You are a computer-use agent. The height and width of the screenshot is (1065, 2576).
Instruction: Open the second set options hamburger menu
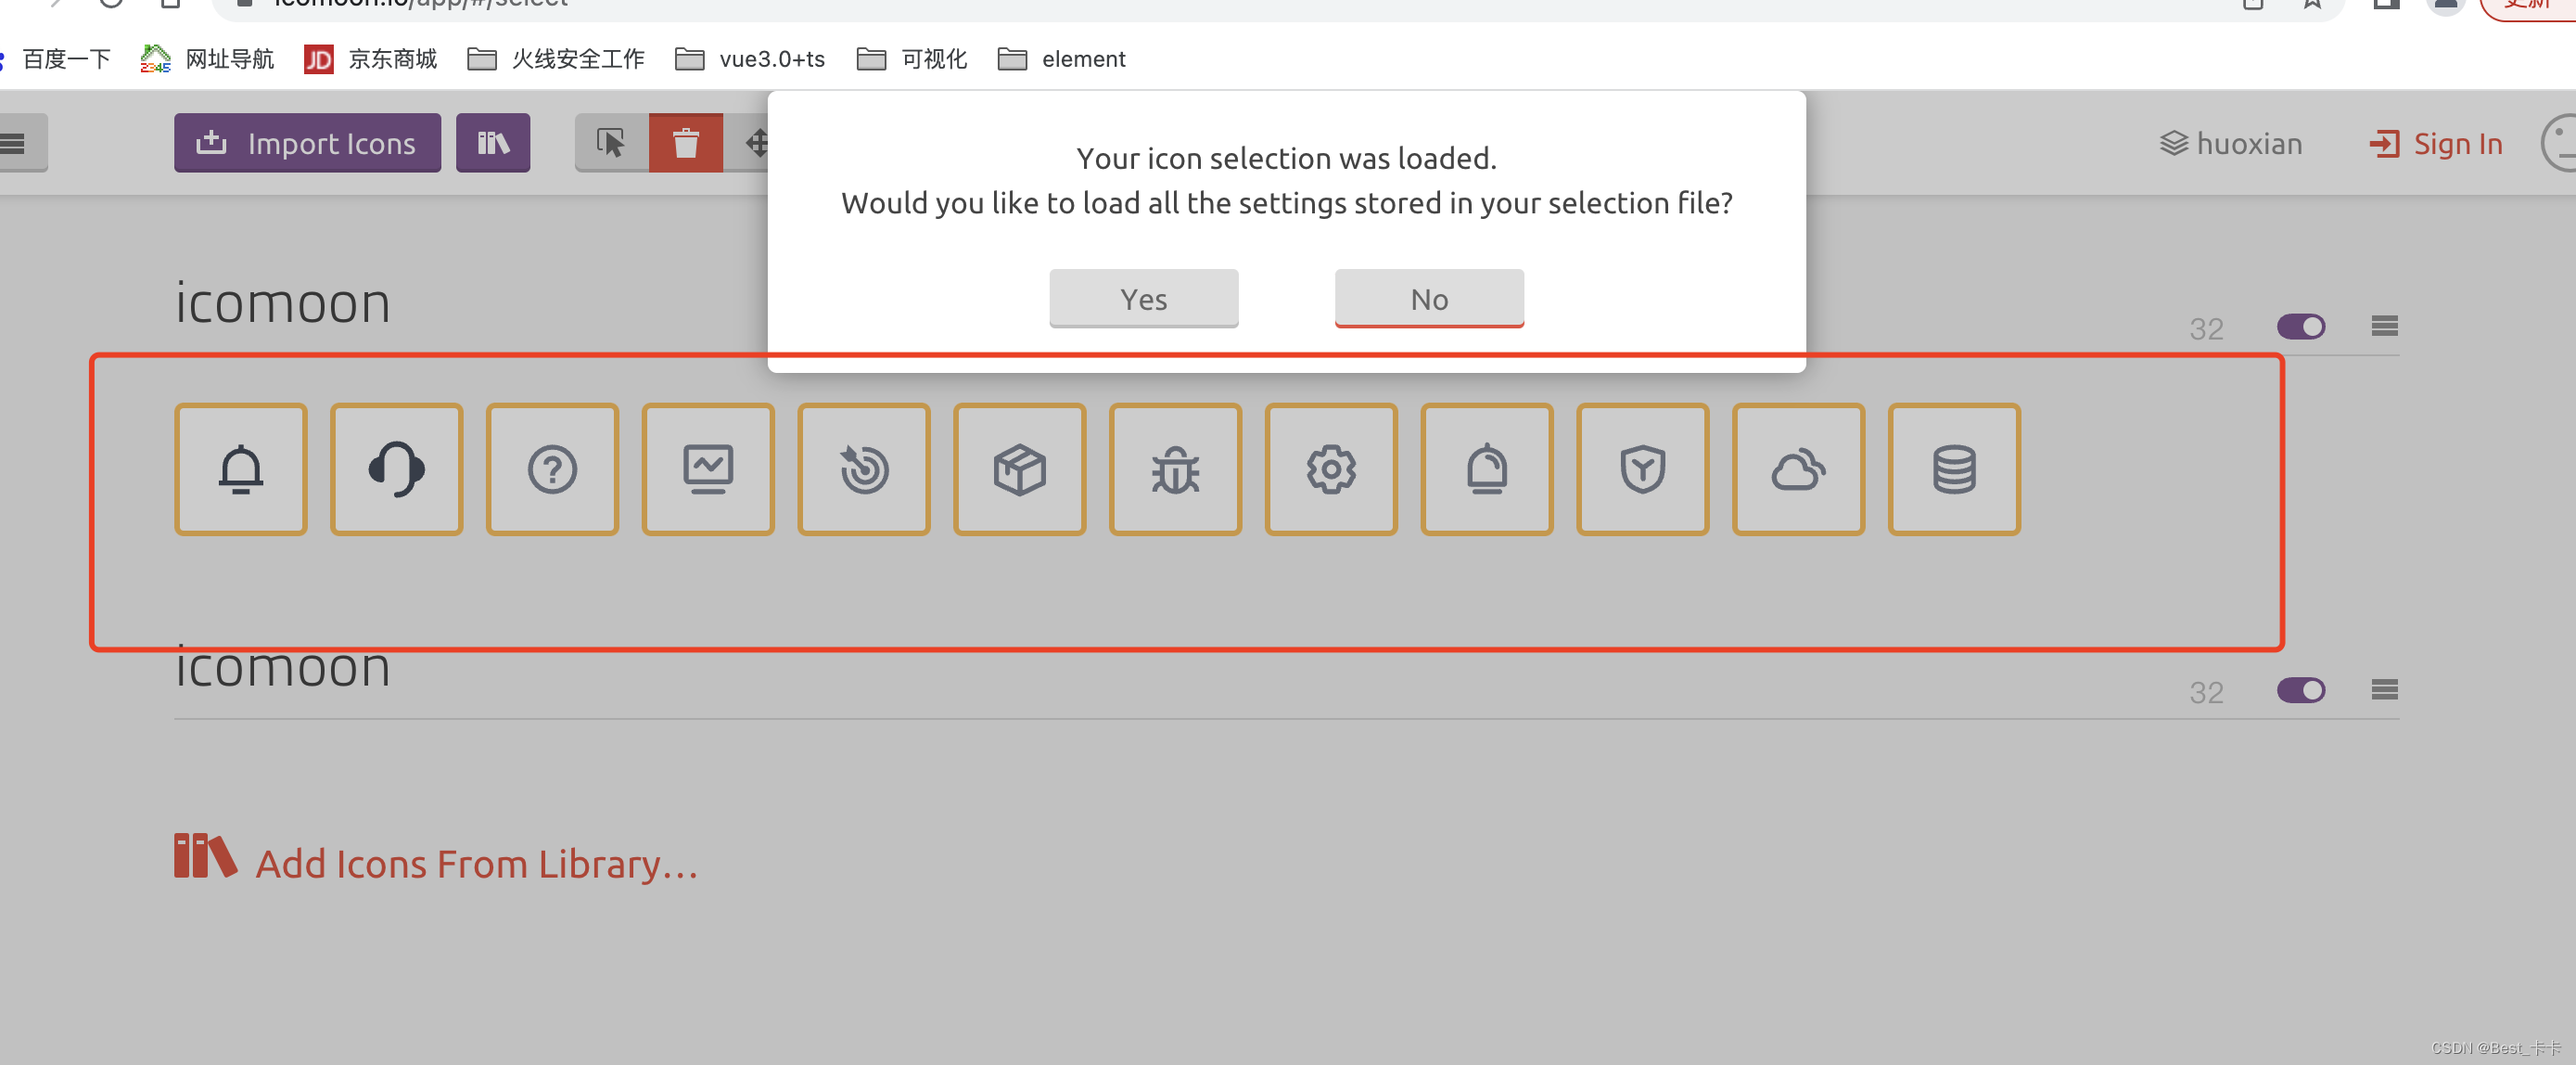tap(2383, 690)
